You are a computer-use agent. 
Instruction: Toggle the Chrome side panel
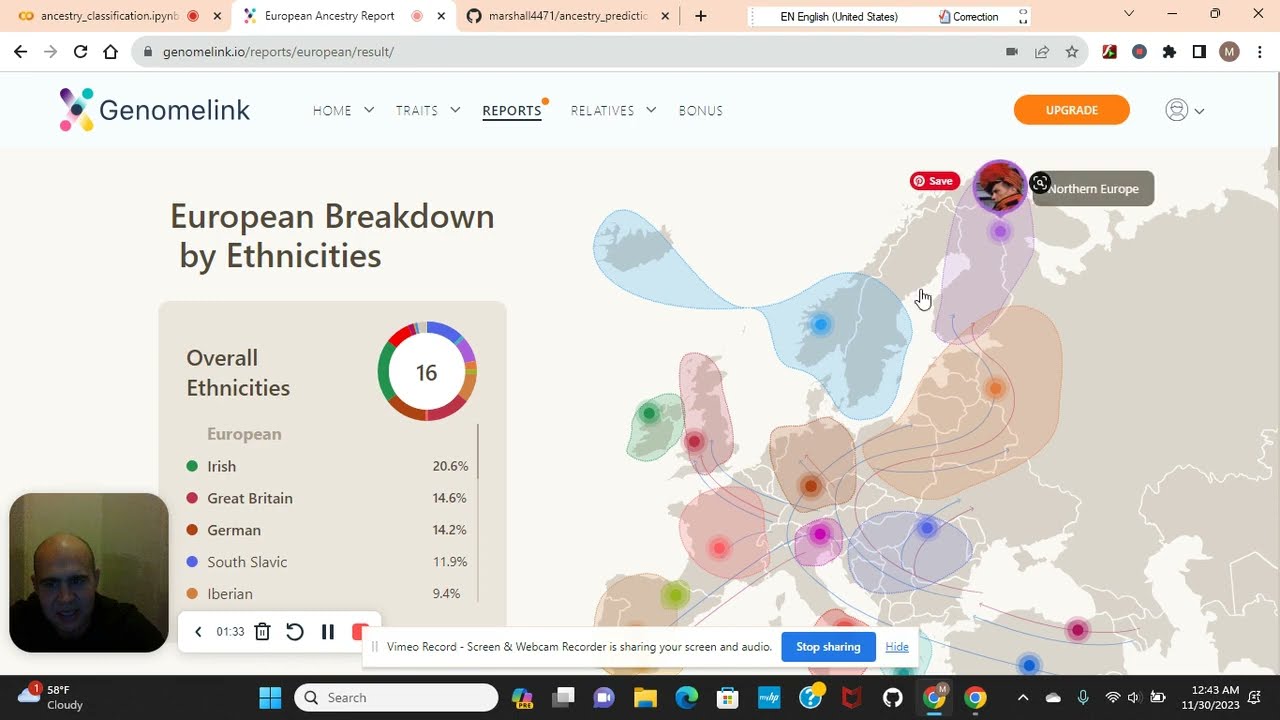pyautogui.click(x=1199, y=51)
